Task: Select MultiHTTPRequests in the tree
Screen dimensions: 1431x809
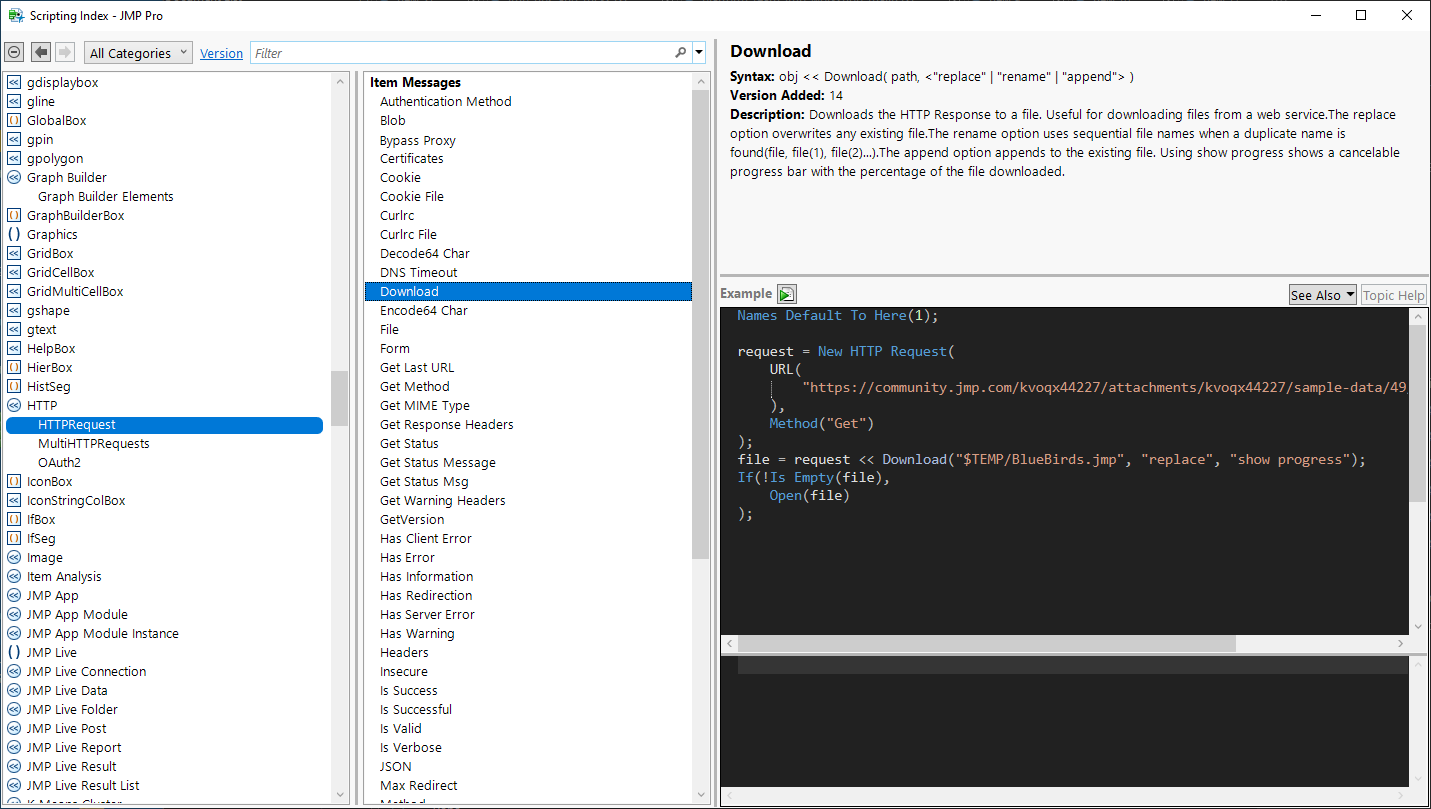Action: [94, 444]
